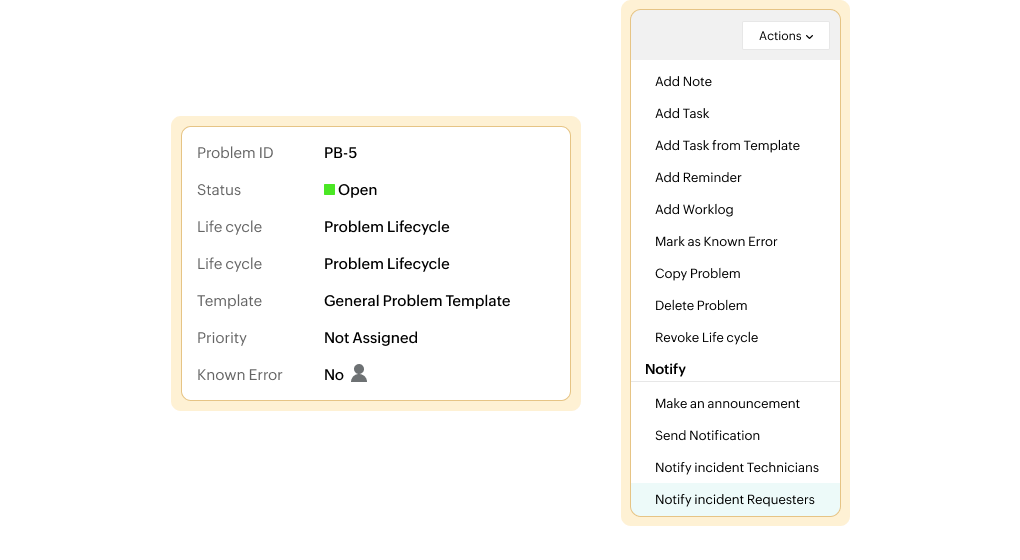Select Add Task from Template
The width and height of the screenshot is (1020, 560).
coord(727,146)
